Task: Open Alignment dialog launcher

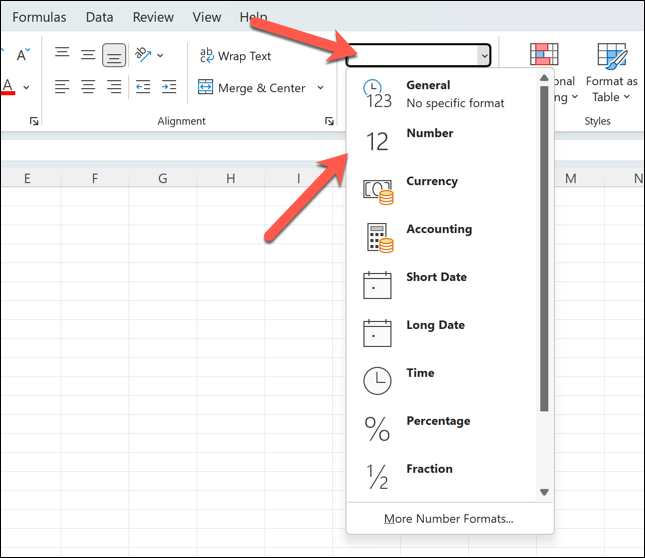Action: pyautogui.click(x=329, y=121)
